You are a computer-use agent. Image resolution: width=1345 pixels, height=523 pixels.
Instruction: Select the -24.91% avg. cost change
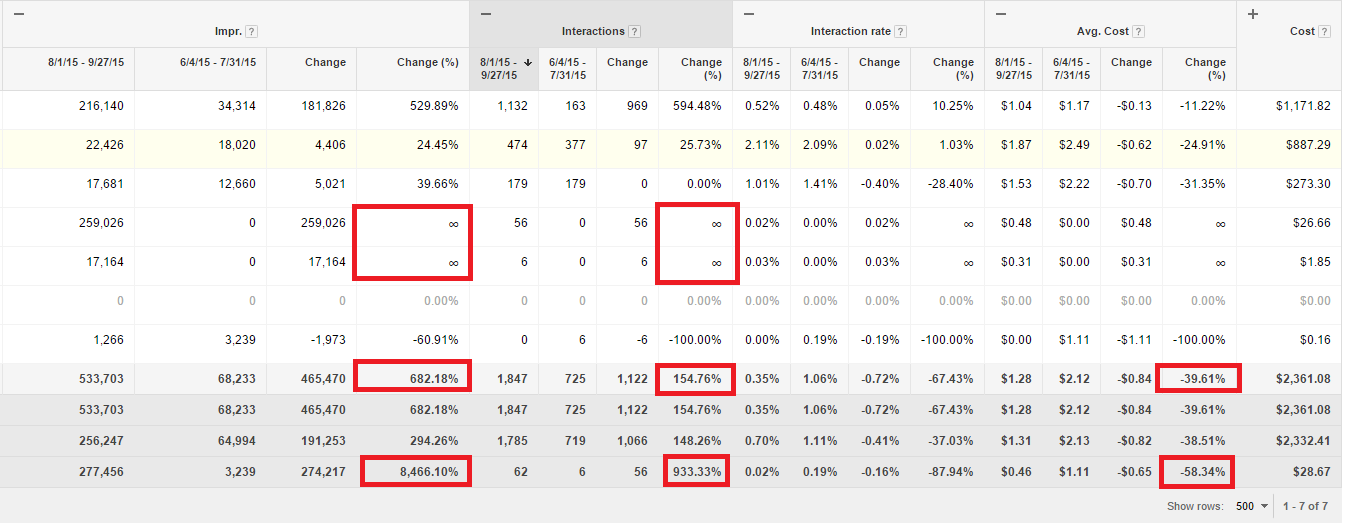[x=1202, y=145]
